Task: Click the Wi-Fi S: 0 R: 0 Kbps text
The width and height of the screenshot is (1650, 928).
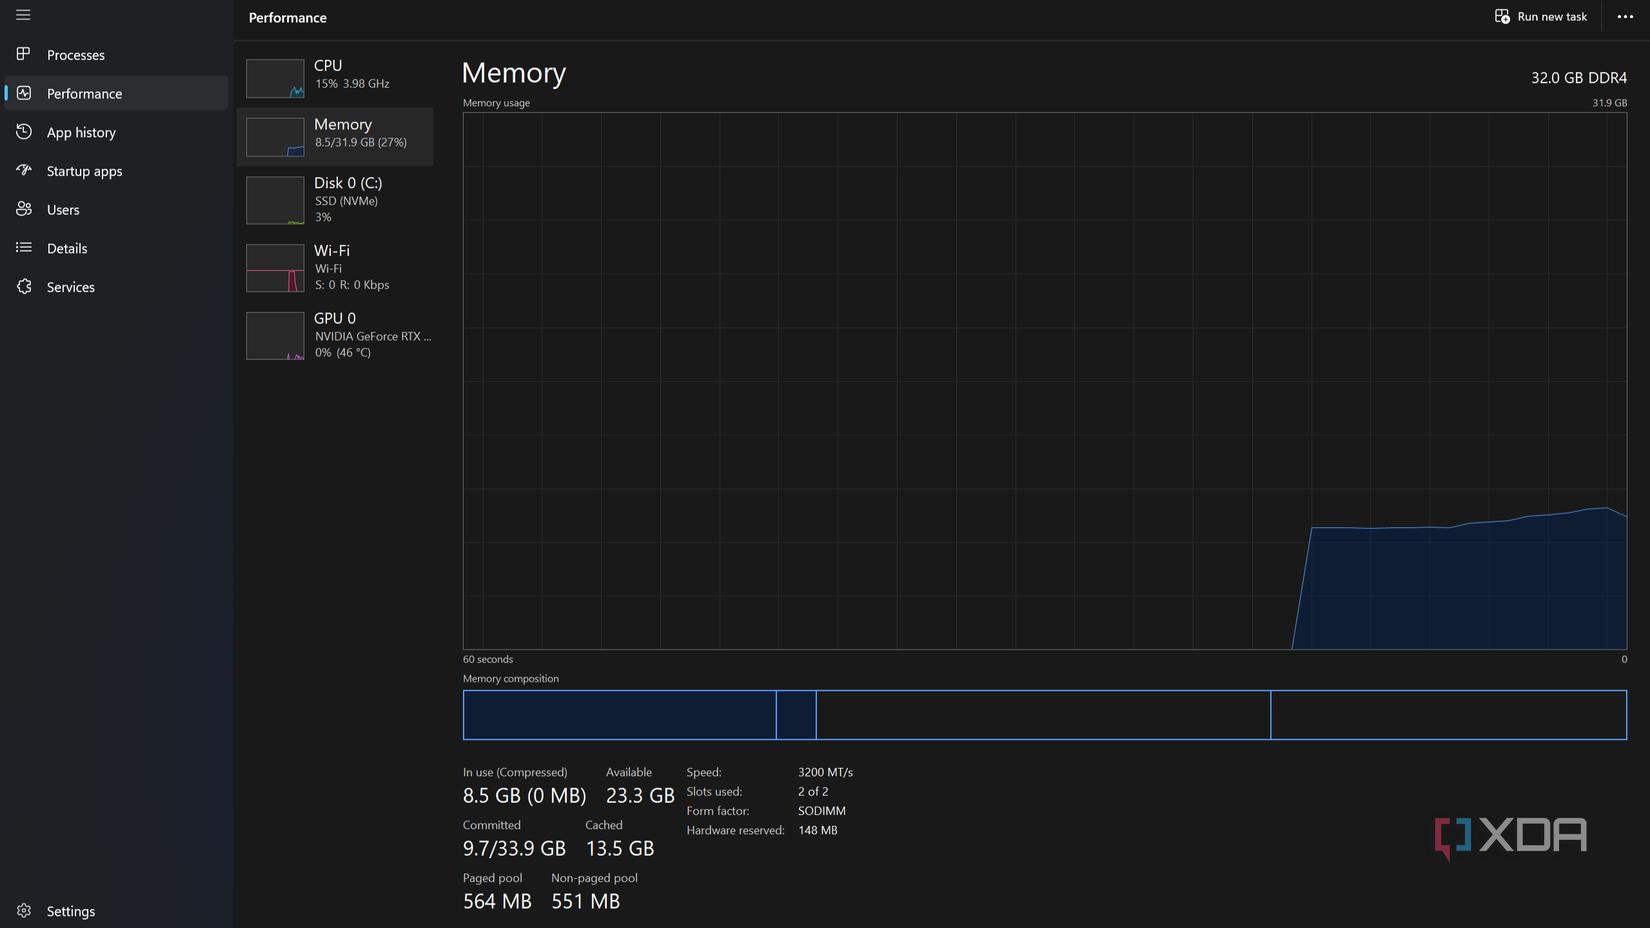Action: click(352, 285)
